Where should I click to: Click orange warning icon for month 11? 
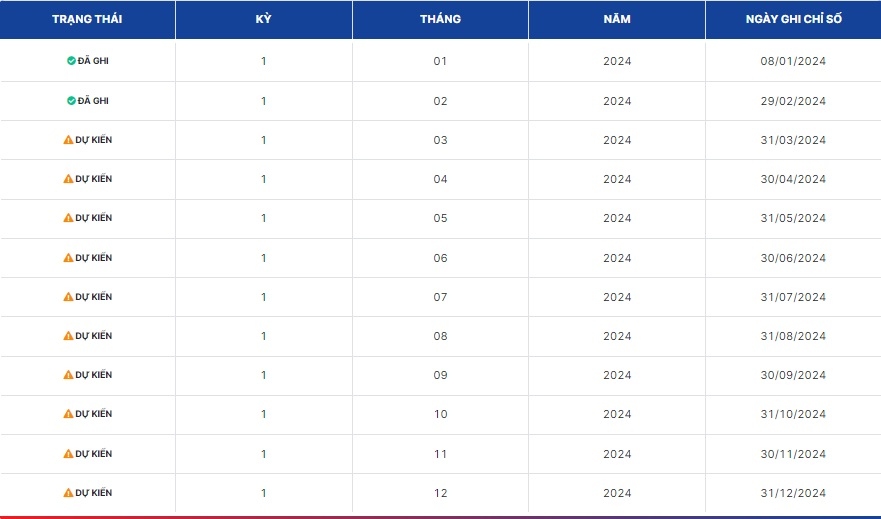(x=69, y=453)
